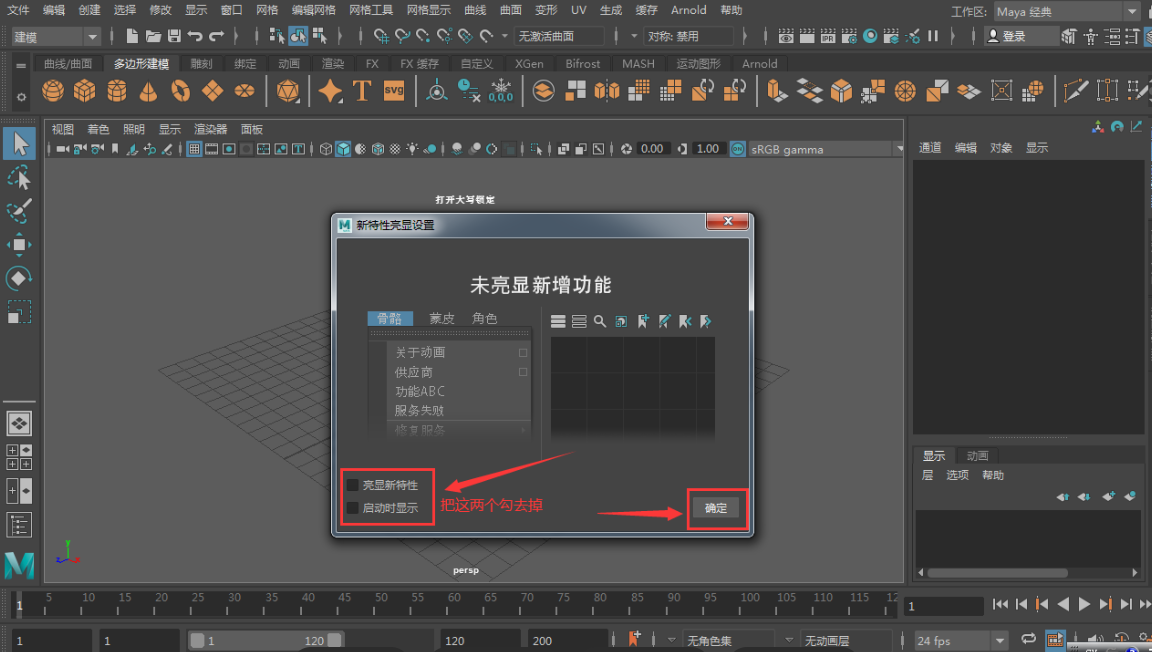Uncheck the 亮显新特性 checkbox
1152x652 pixels.
[x=353, y=485]
